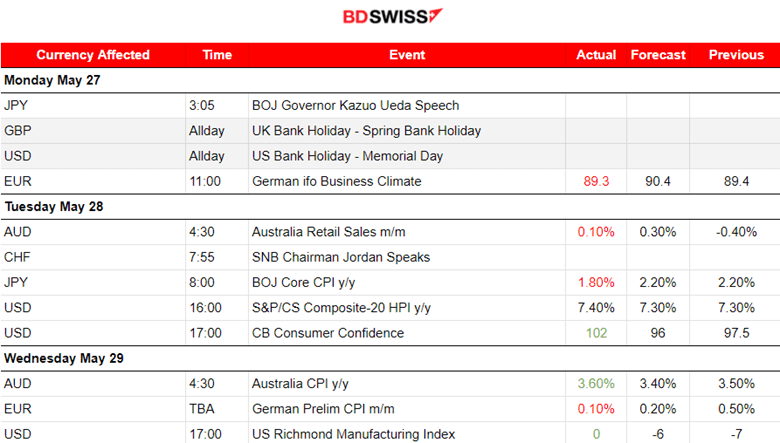Select the US Richmond Manufacturing Index event

point(353,434)
